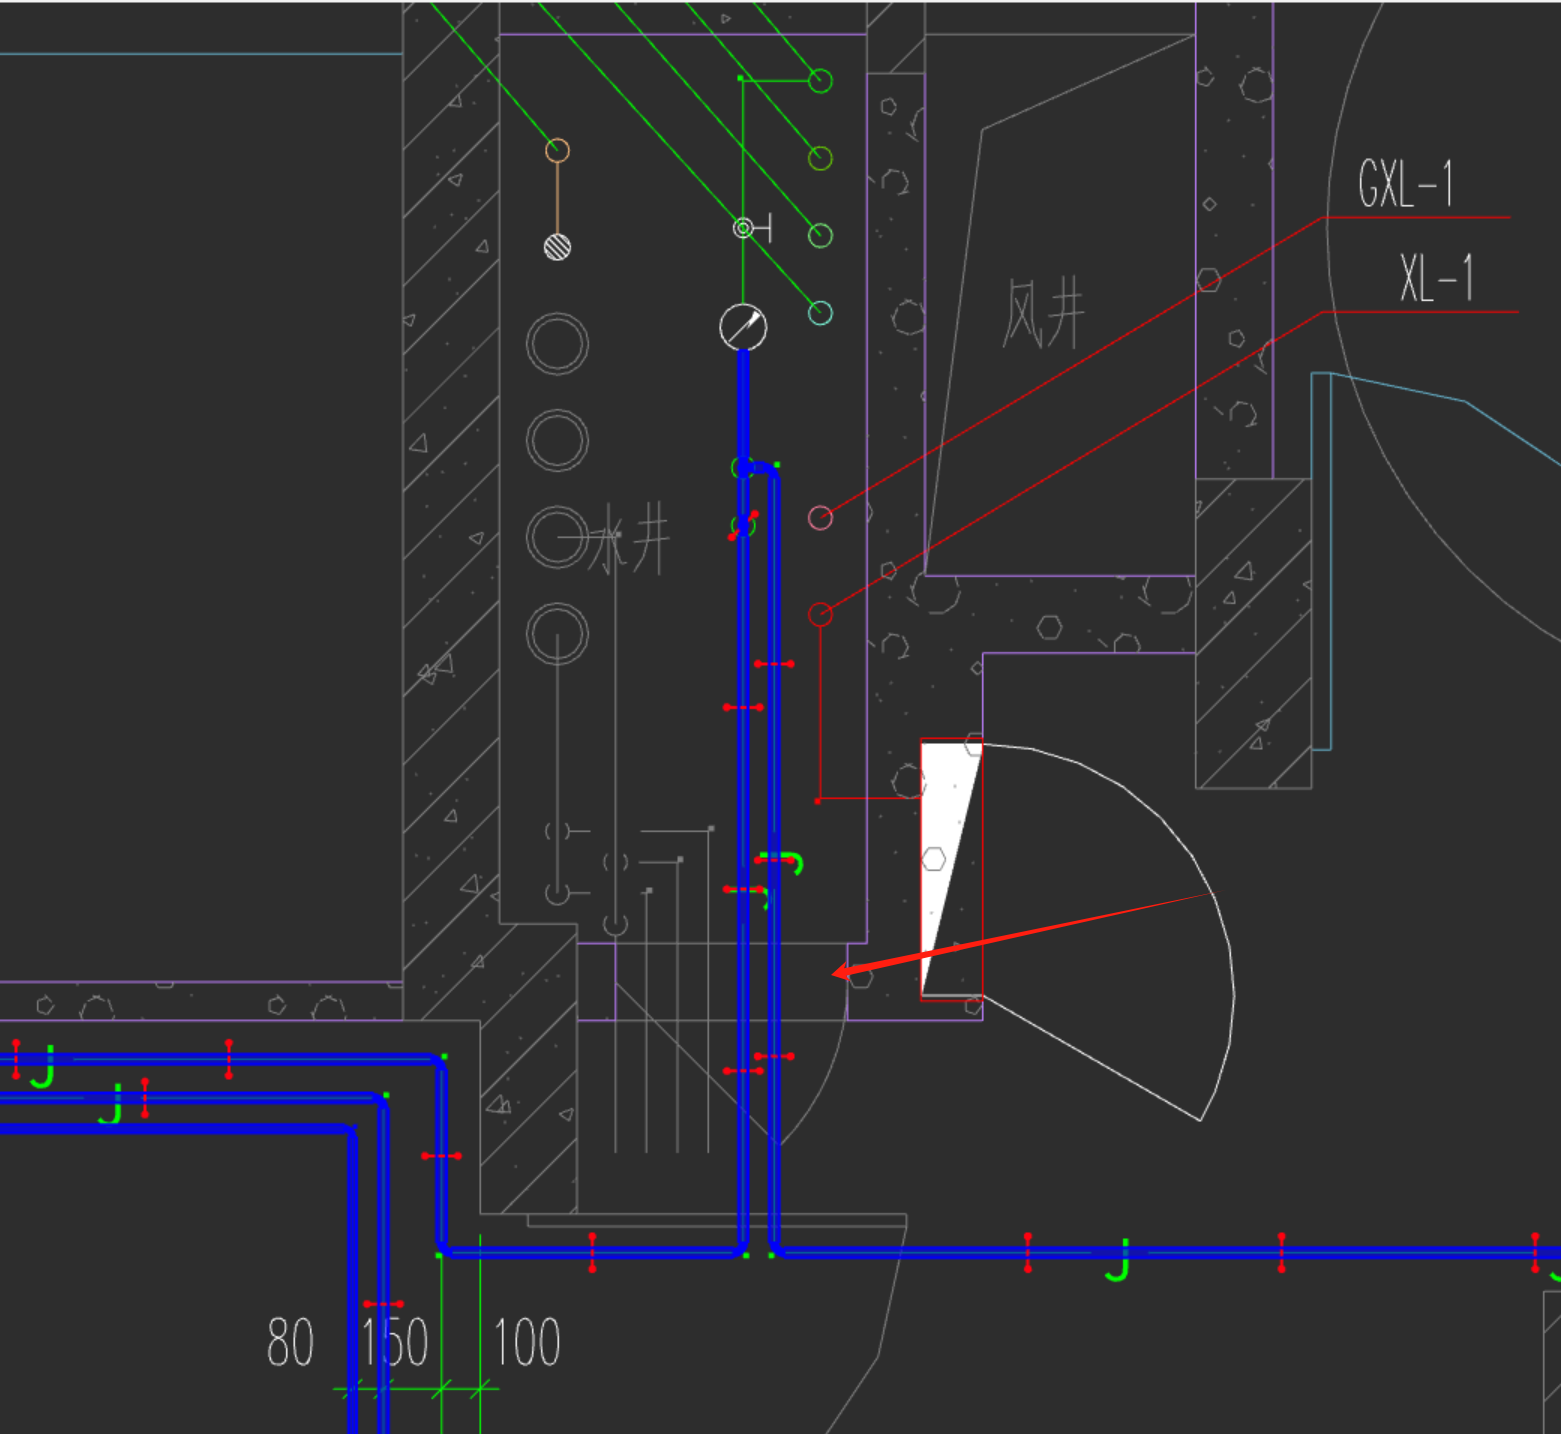Select the 80 dimension text

coord(290,1342)
